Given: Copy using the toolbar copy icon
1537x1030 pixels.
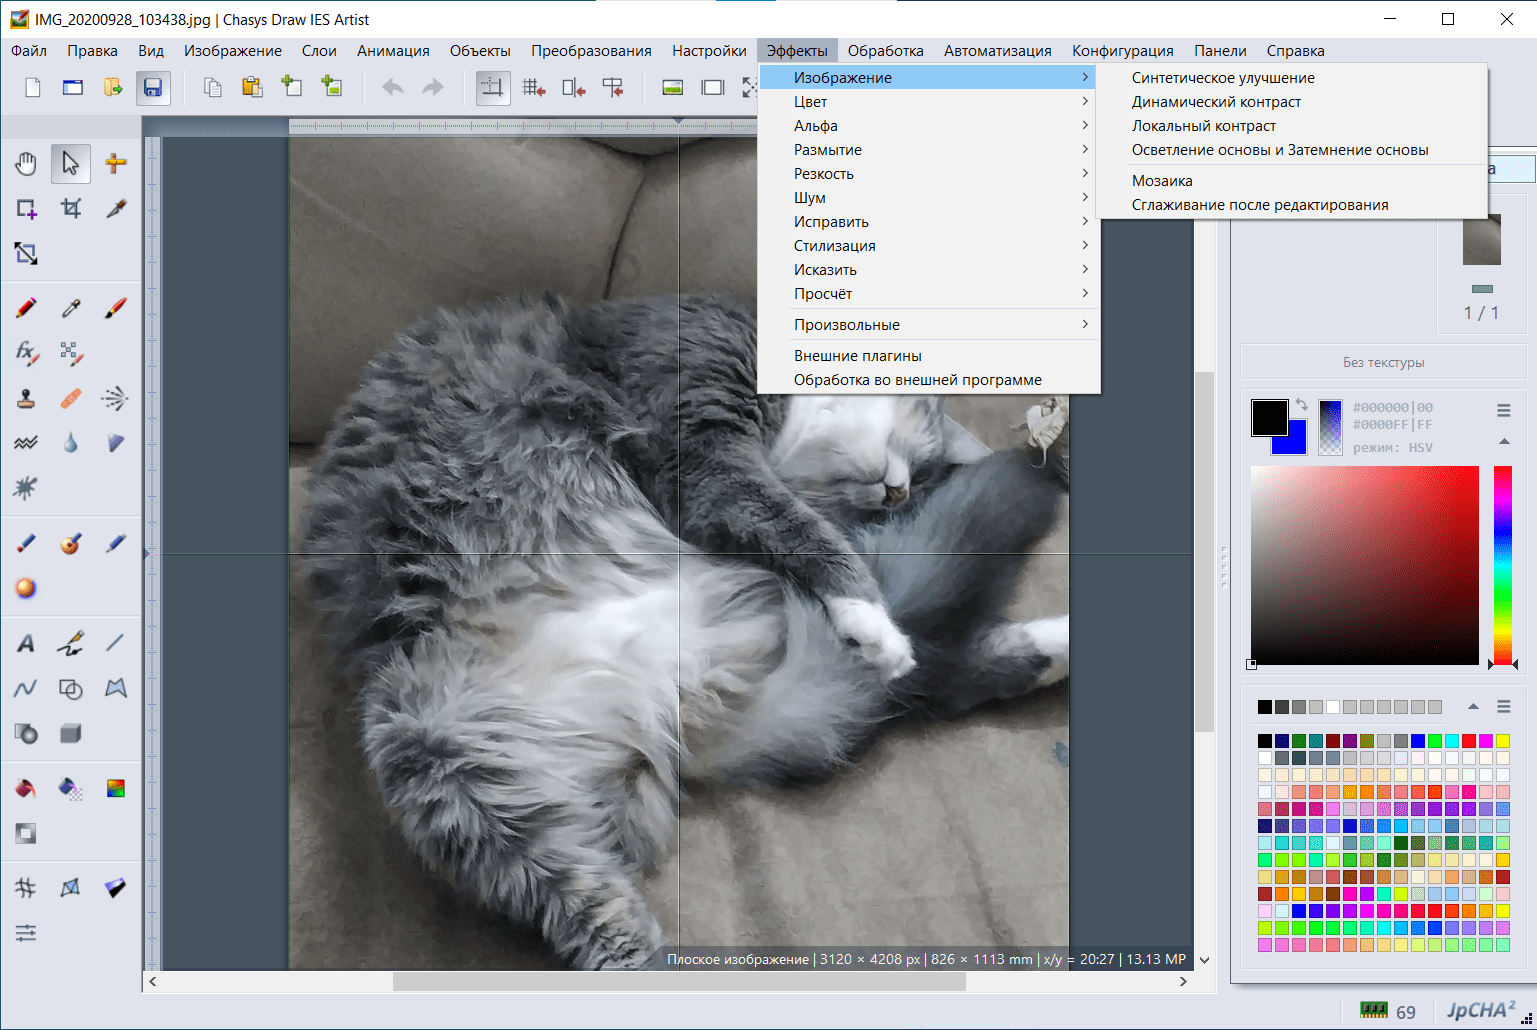Looking at the screenshot, I should (x=213, y=88).
